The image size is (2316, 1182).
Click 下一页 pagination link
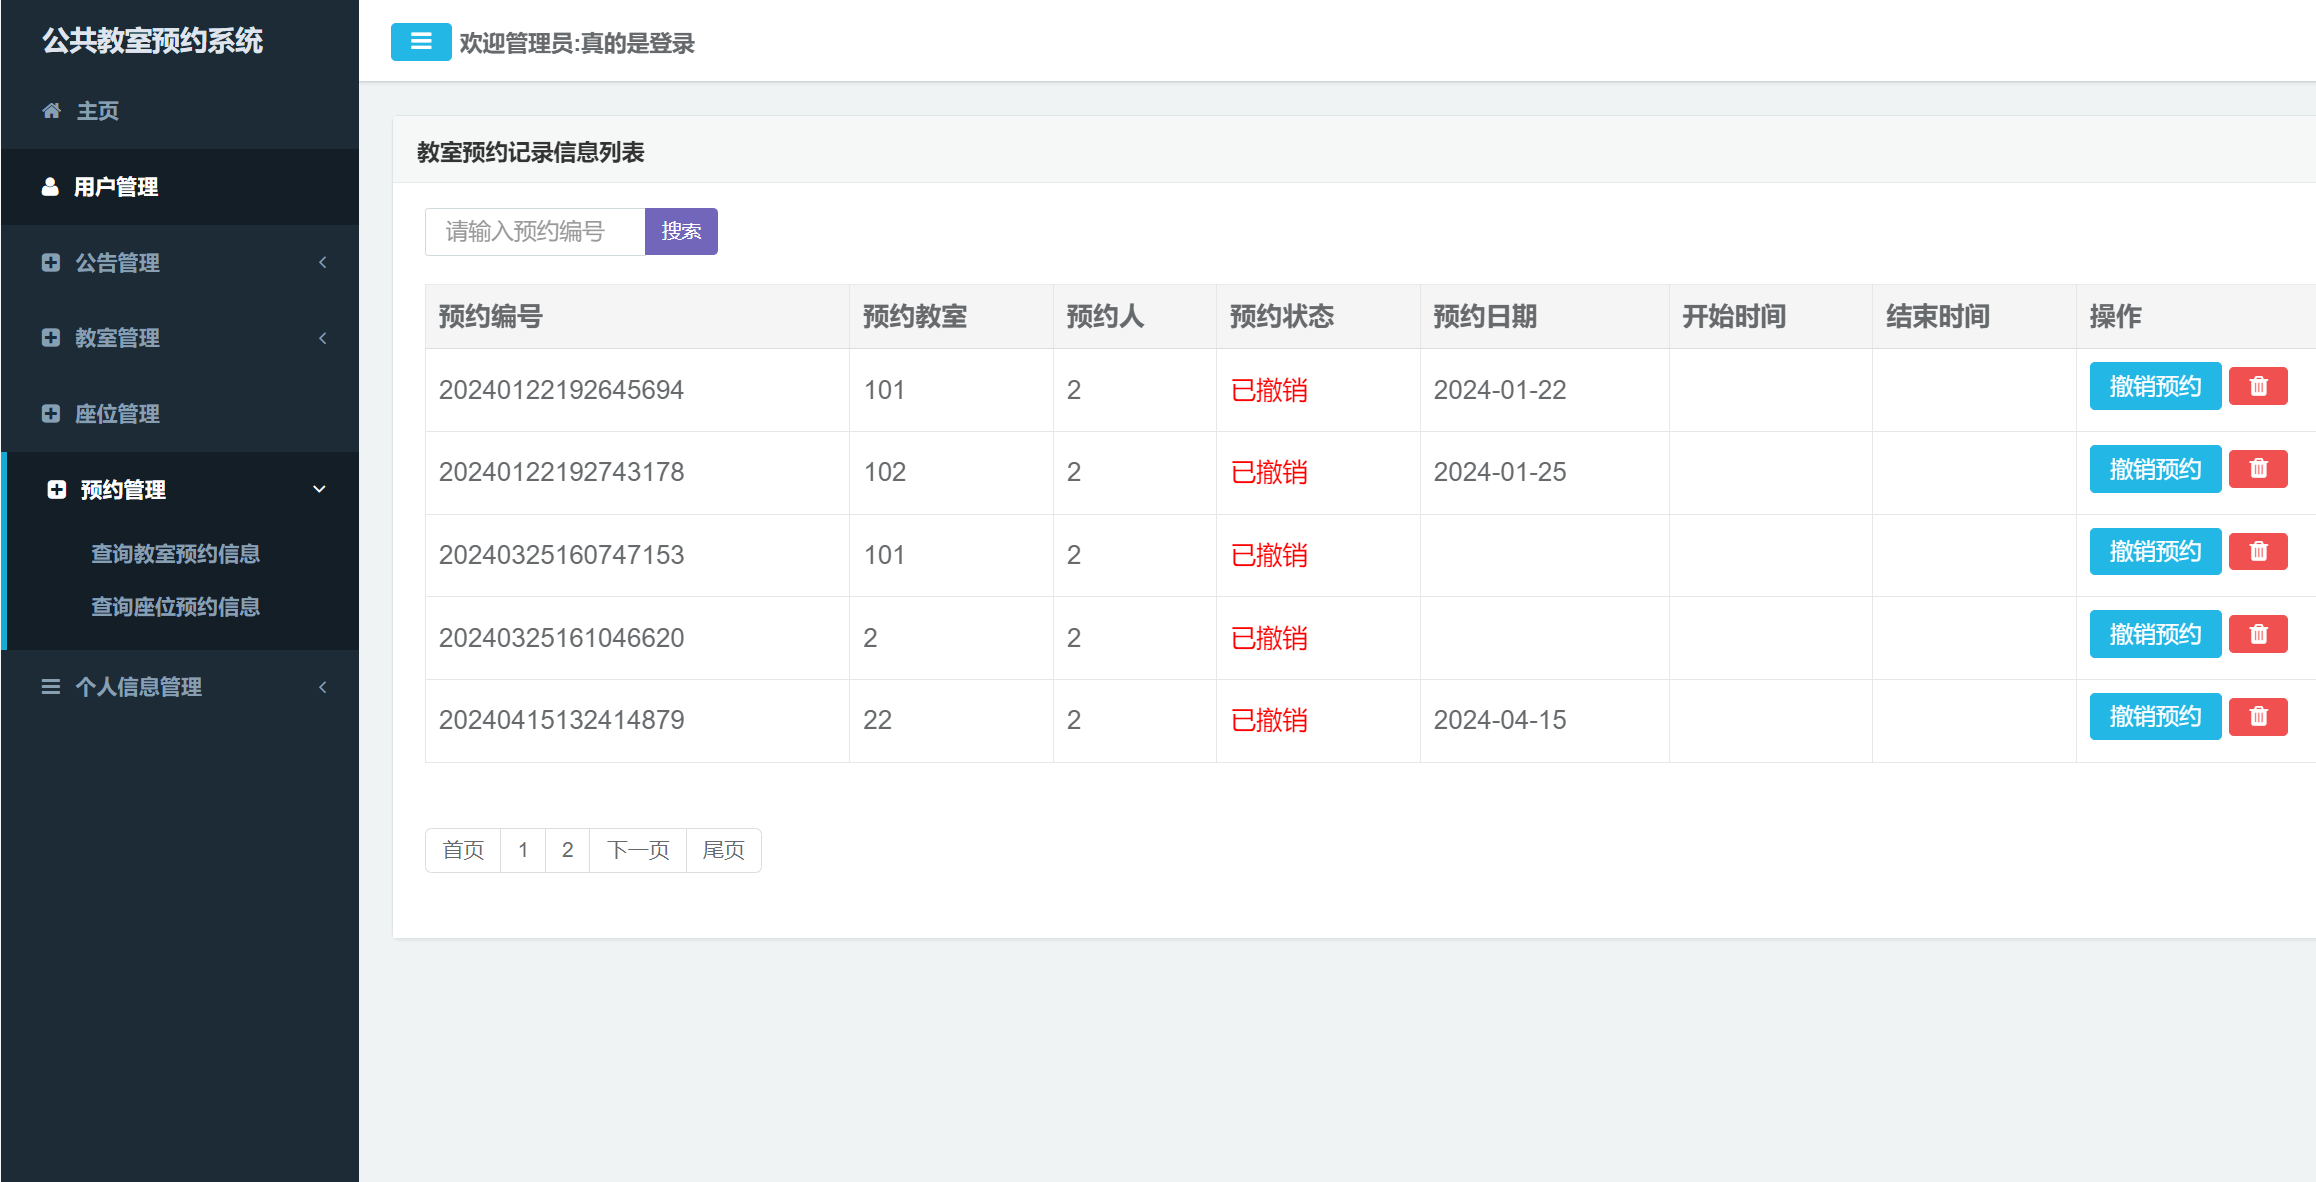[x=638, y=850]
